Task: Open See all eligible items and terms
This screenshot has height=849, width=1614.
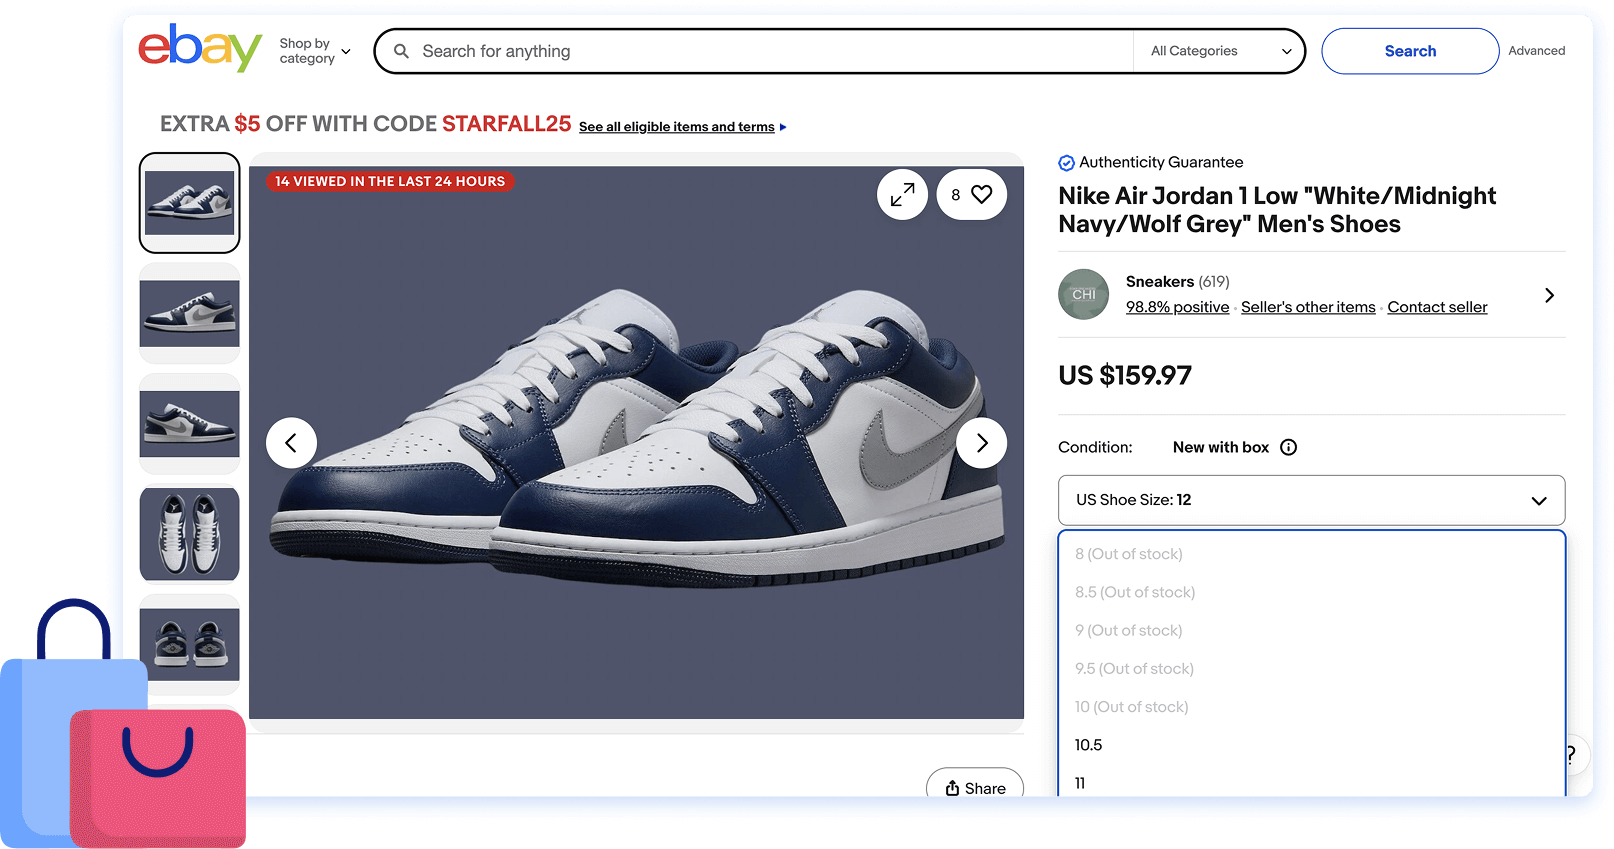Action: (682, 127)
